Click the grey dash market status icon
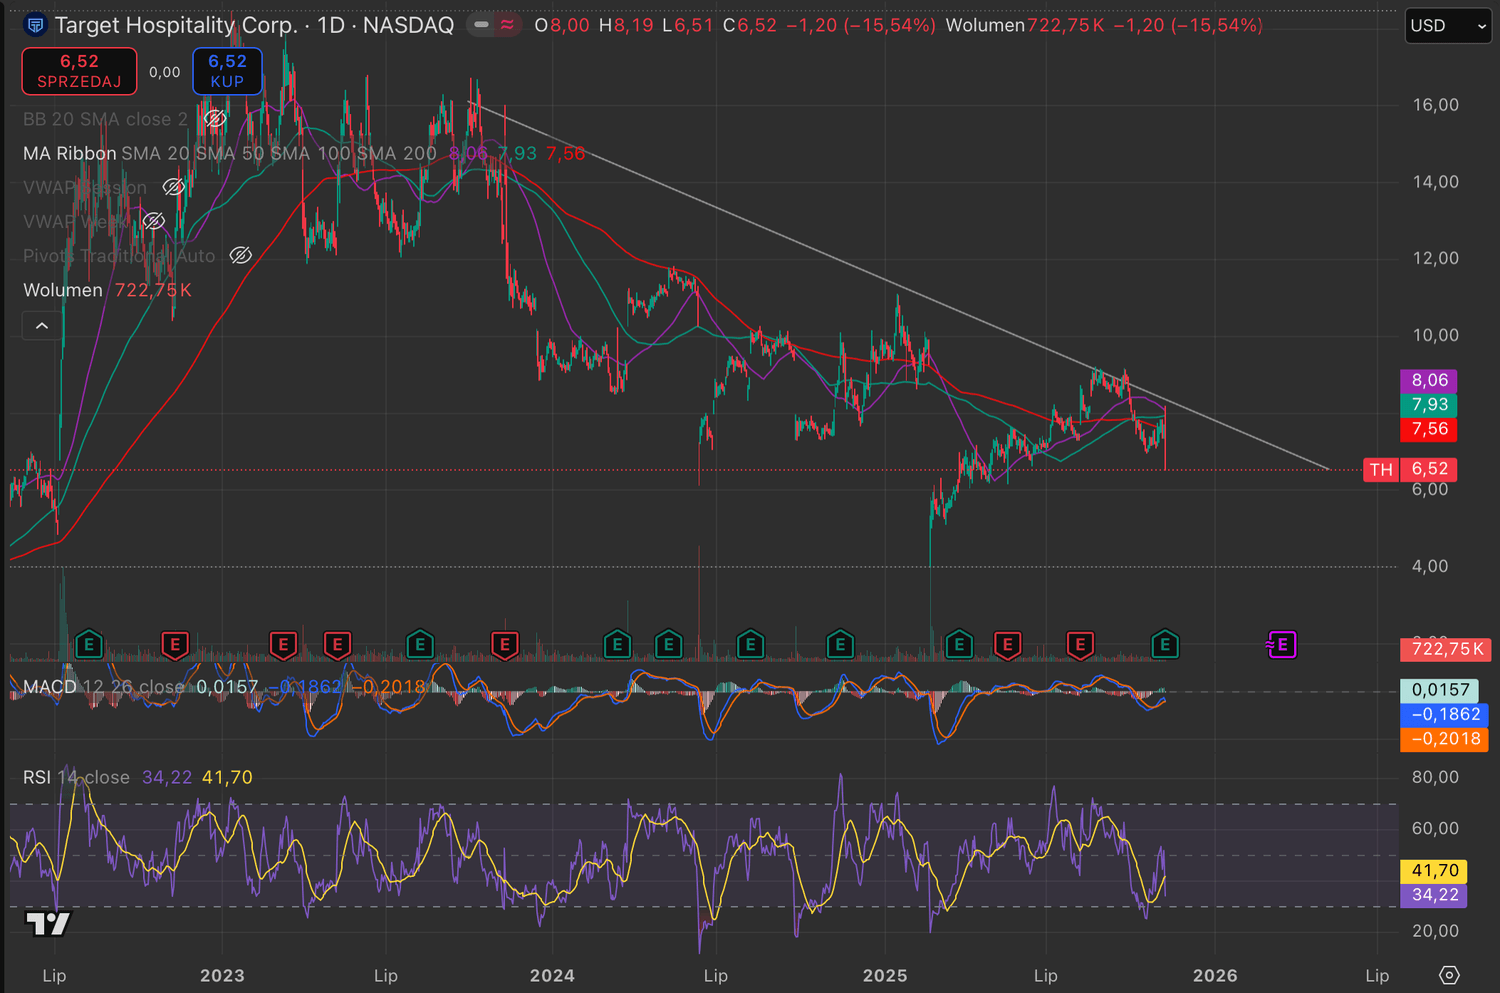Screen dimensions: 1500x993 (481, 25)
